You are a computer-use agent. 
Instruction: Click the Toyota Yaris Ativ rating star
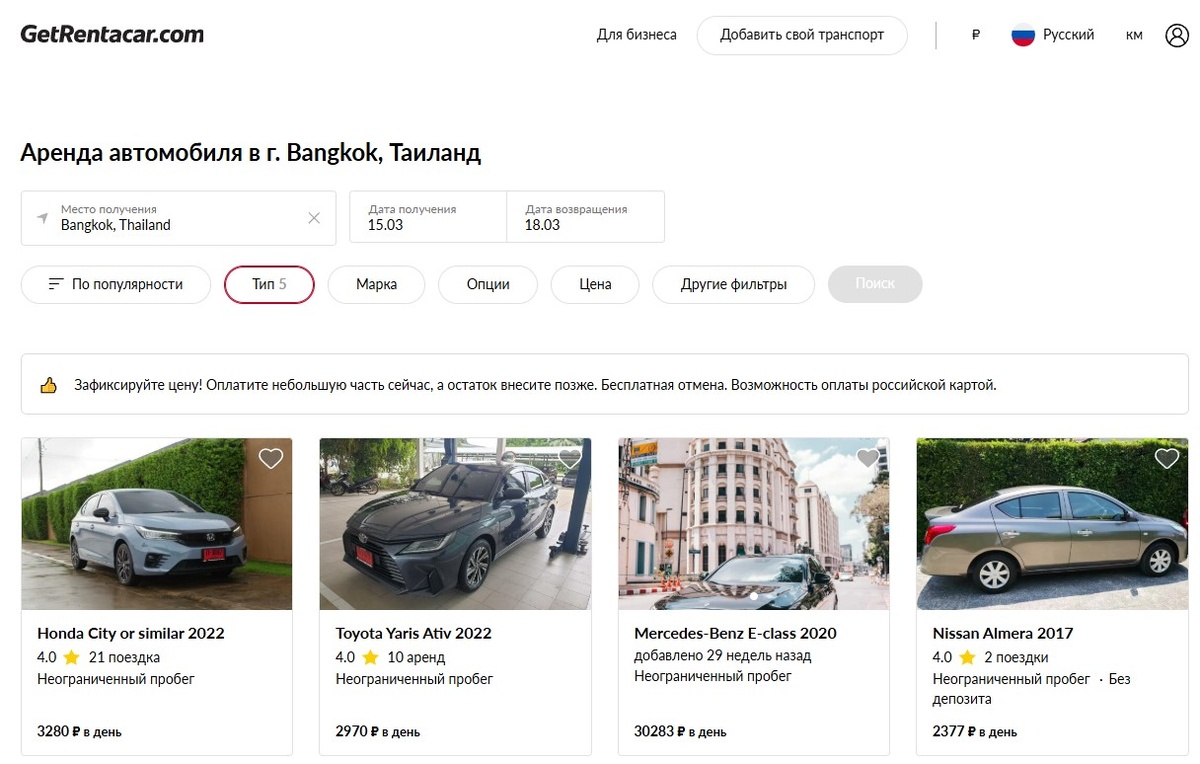370,657
